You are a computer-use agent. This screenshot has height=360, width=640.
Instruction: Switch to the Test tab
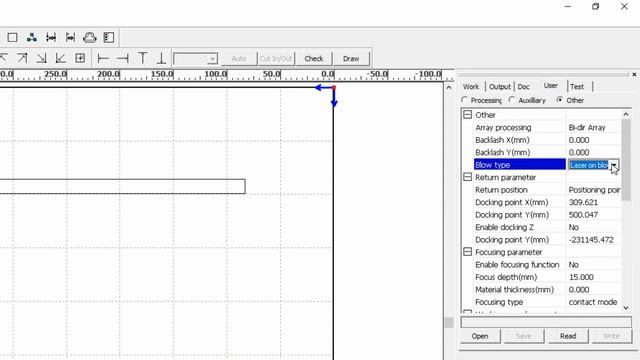point(577,87)
